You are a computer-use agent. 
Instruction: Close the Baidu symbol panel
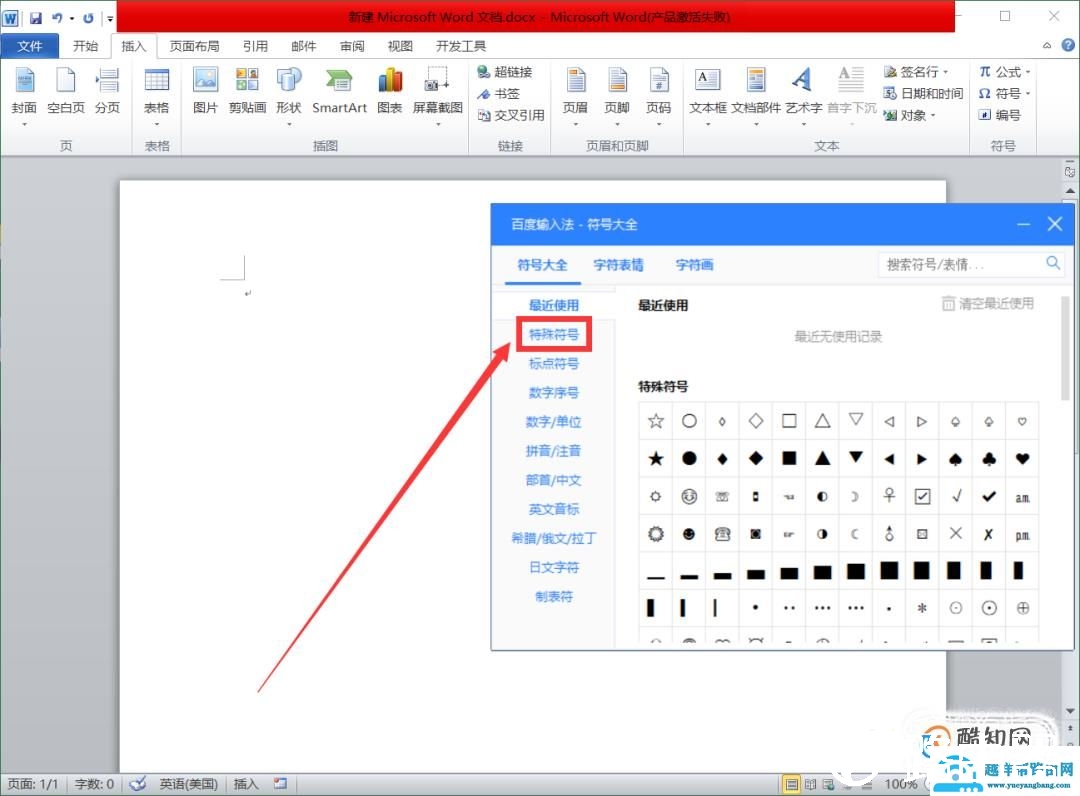pos(1055,224)
